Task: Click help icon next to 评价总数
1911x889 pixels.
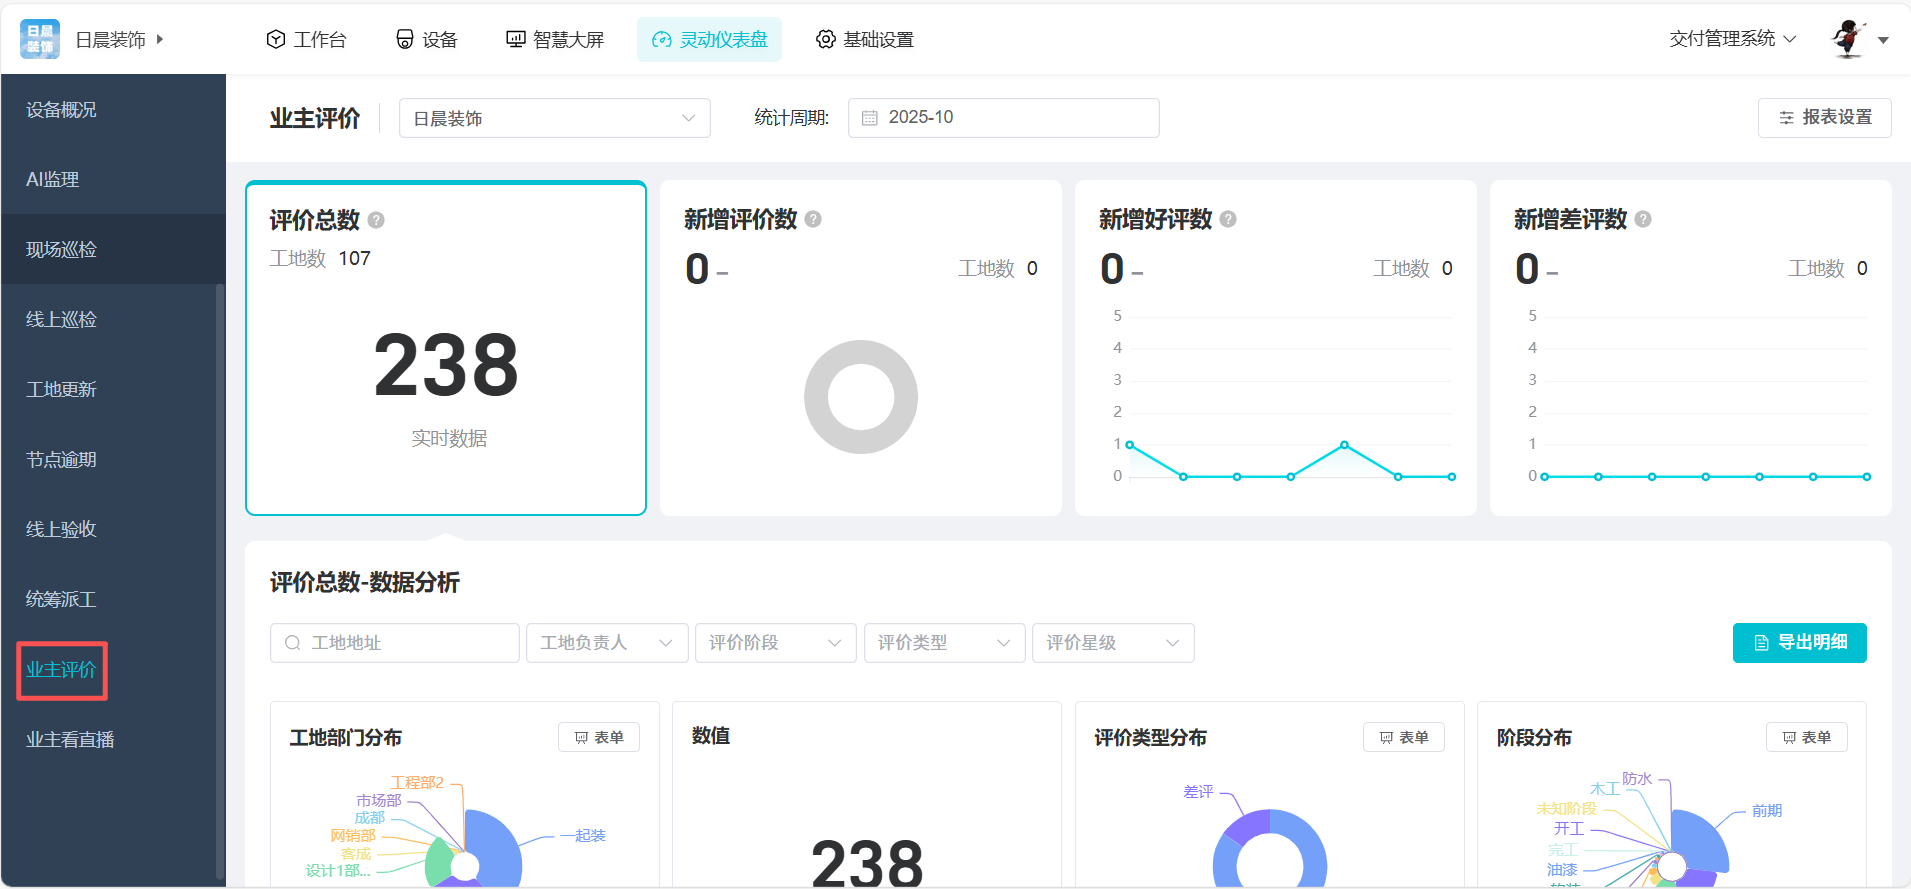Action: 376,220
